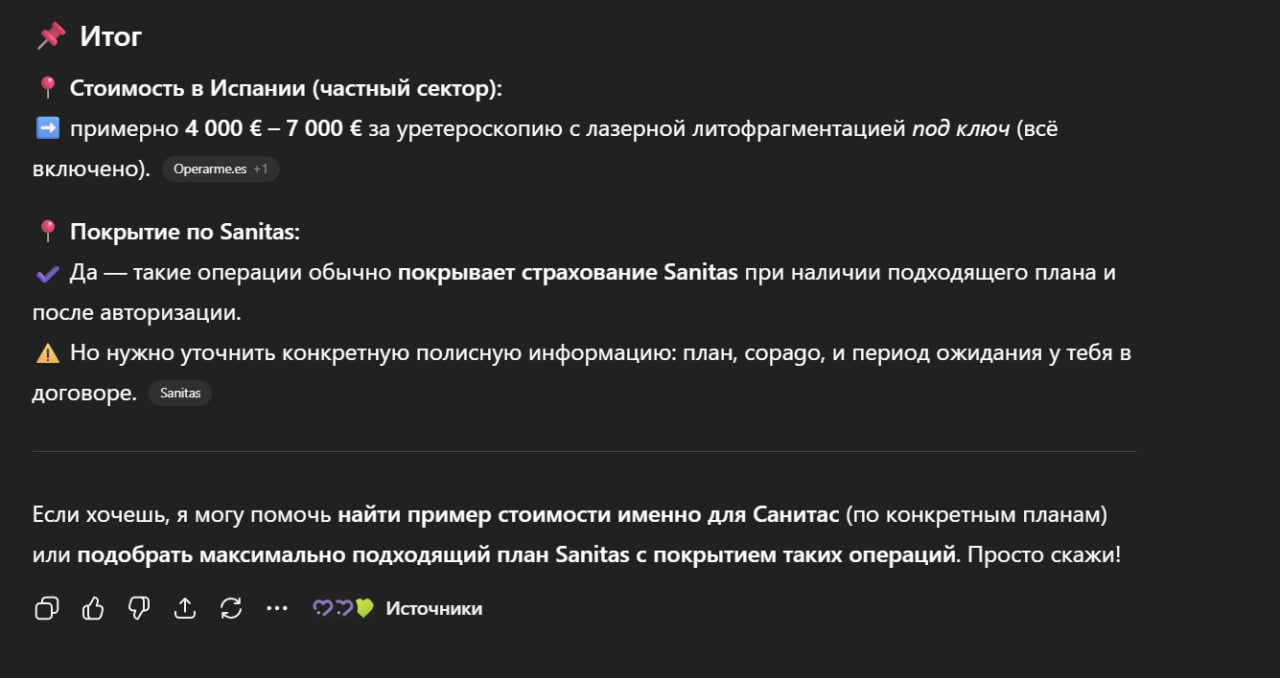Open the Operarme.es citation chip

click(x=210, y=169)
